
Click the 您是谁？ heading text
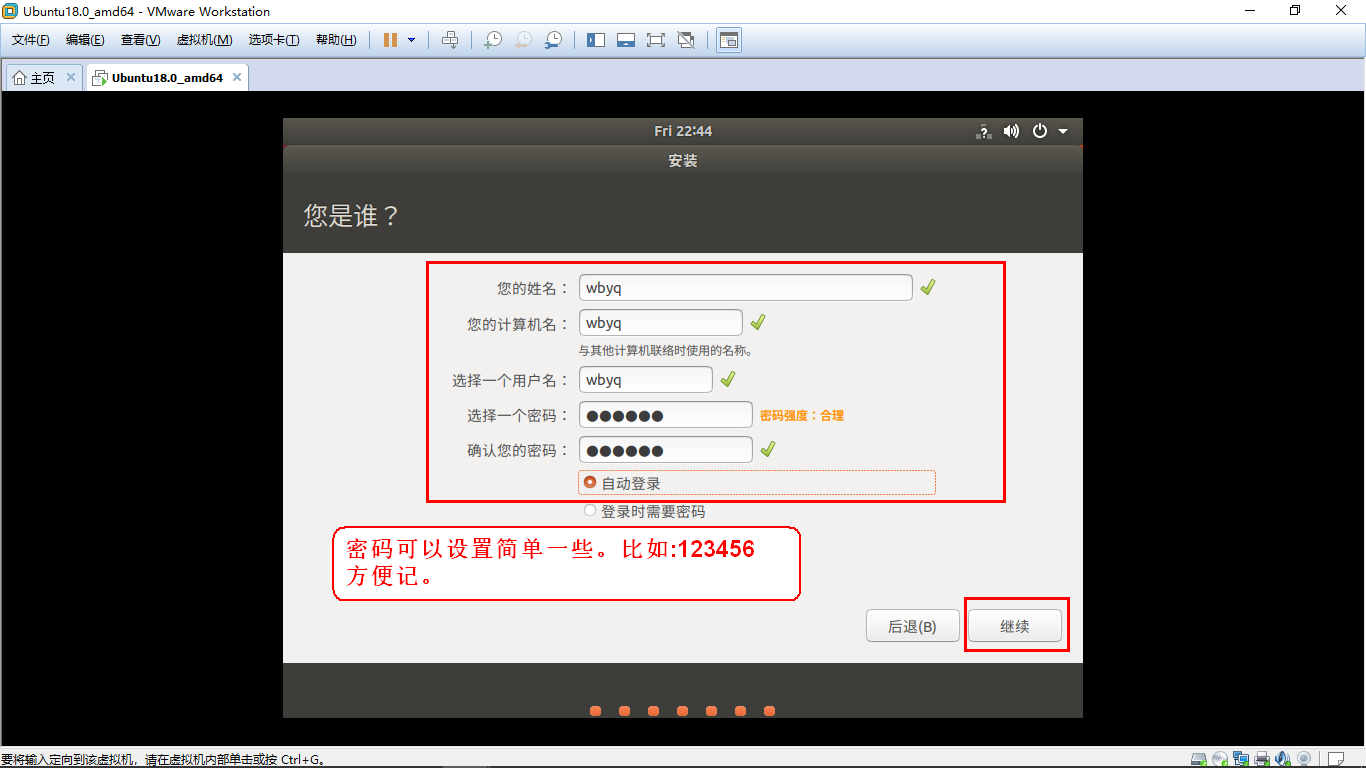pos(352,215)
